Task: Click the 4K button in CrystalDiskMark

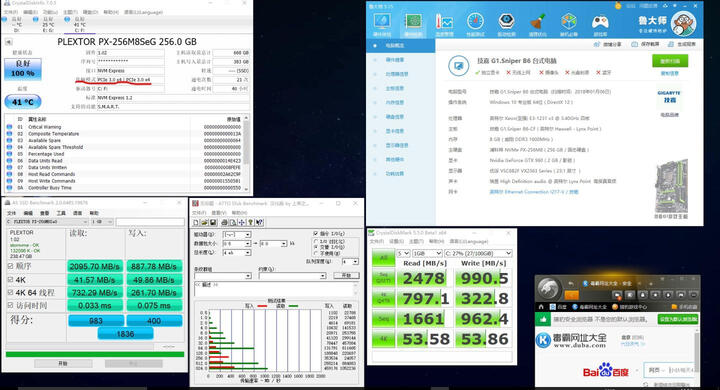Action: (x=383, y=339)
